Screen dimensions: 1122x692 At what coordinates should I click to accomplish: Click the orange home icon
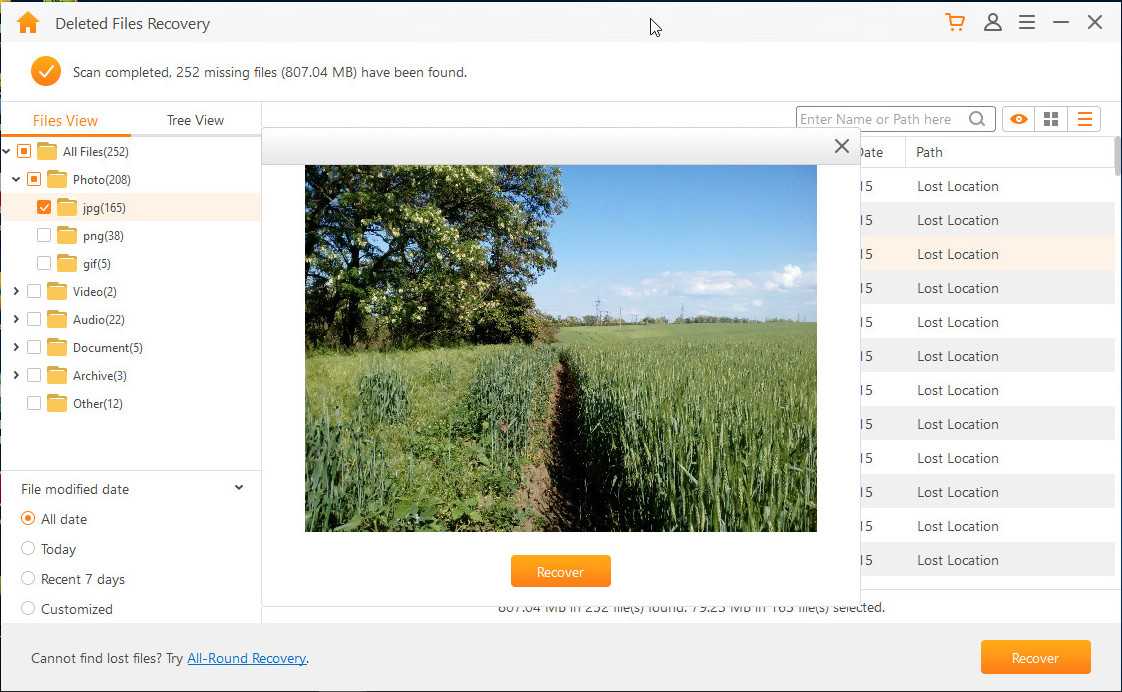tap(28, 23)
